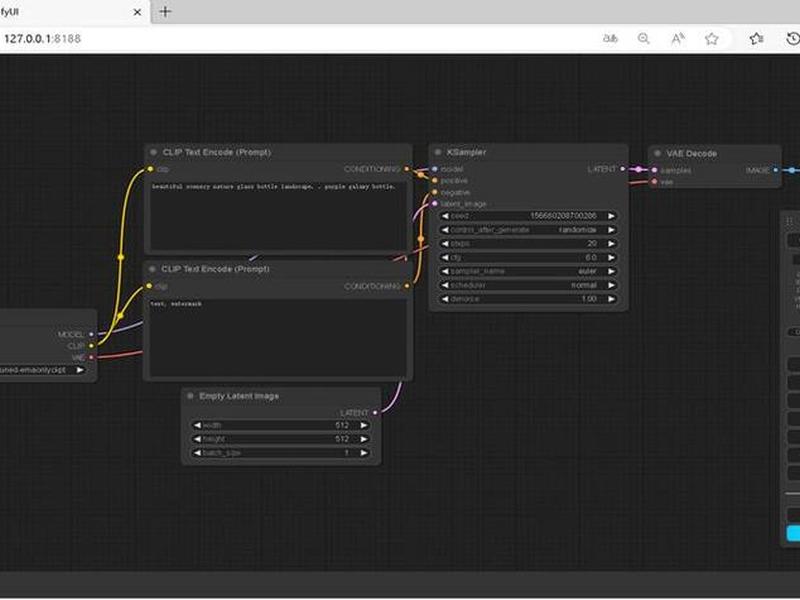Increase the KSampler seed with right arrow
The height and width of the screenshot is (600, 800).
pos(611,216)
